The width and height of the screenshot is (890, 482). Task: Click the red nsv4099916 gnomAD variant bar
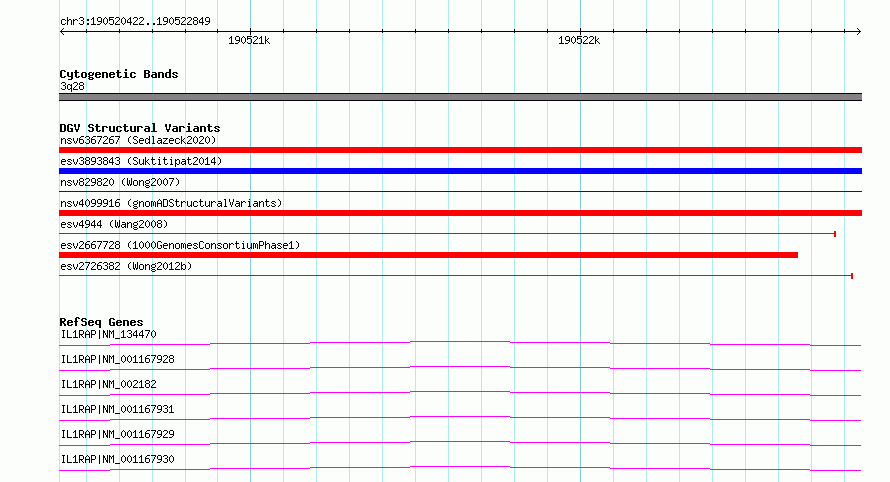460,213
